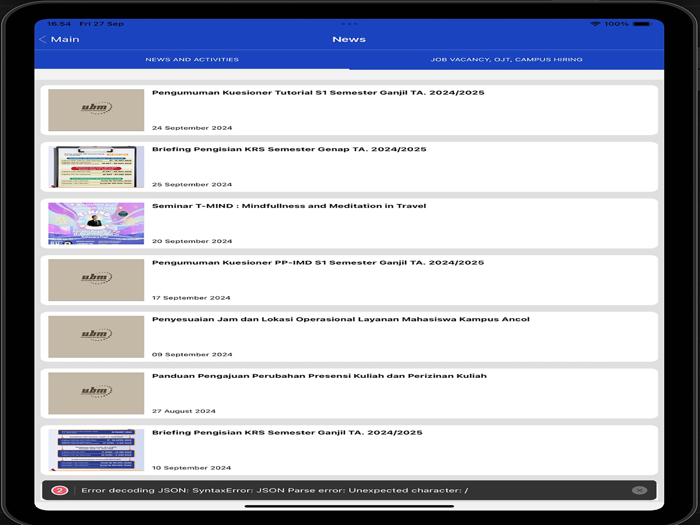Open Briefing Pengisian KRS Semester Genap article
This screenshot has width=700, height=525.
click(349, 167)
